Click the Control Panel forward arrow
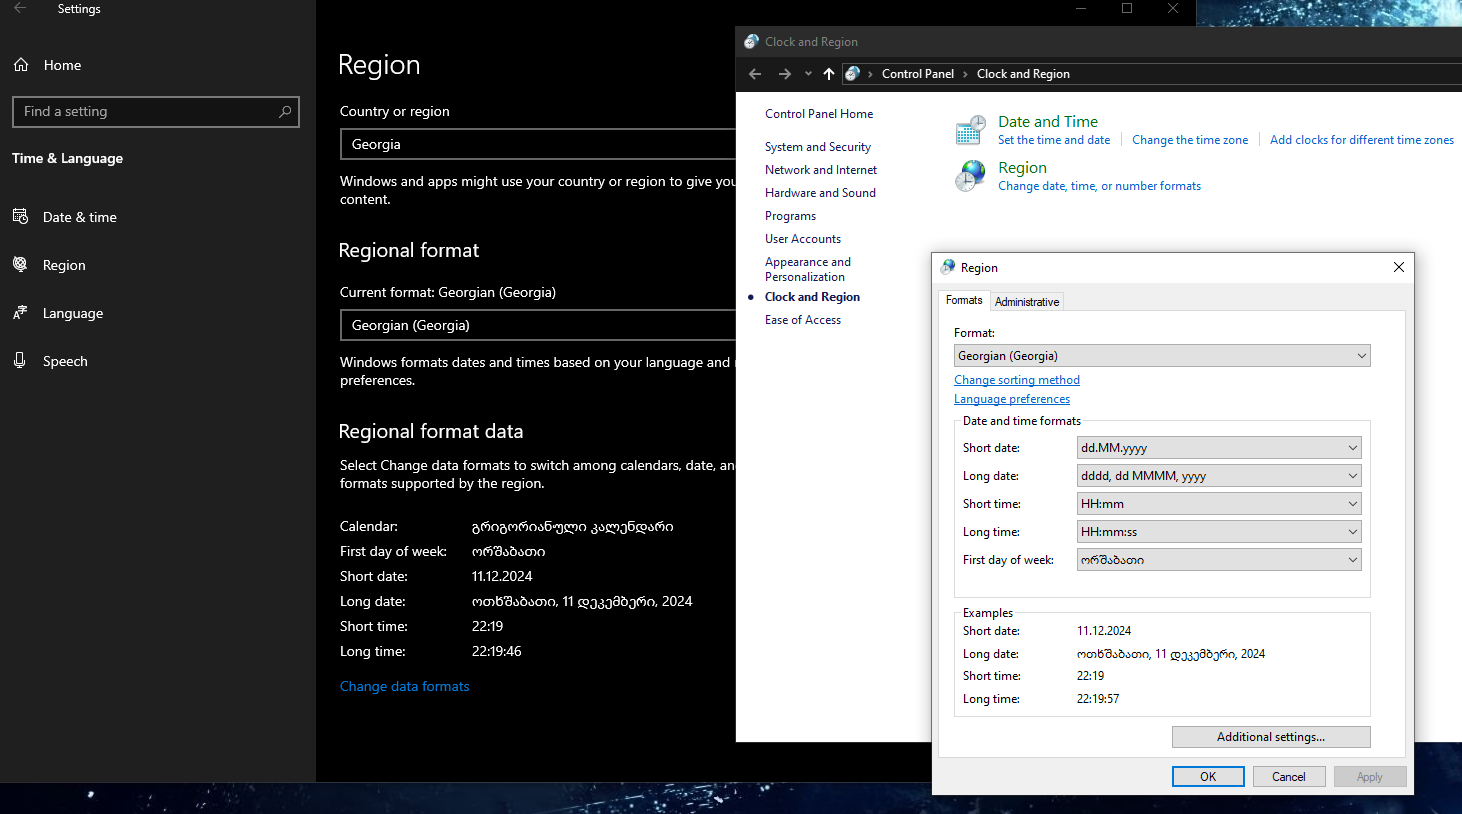This screenshot has height=814, width=1462. click(785, 74)
